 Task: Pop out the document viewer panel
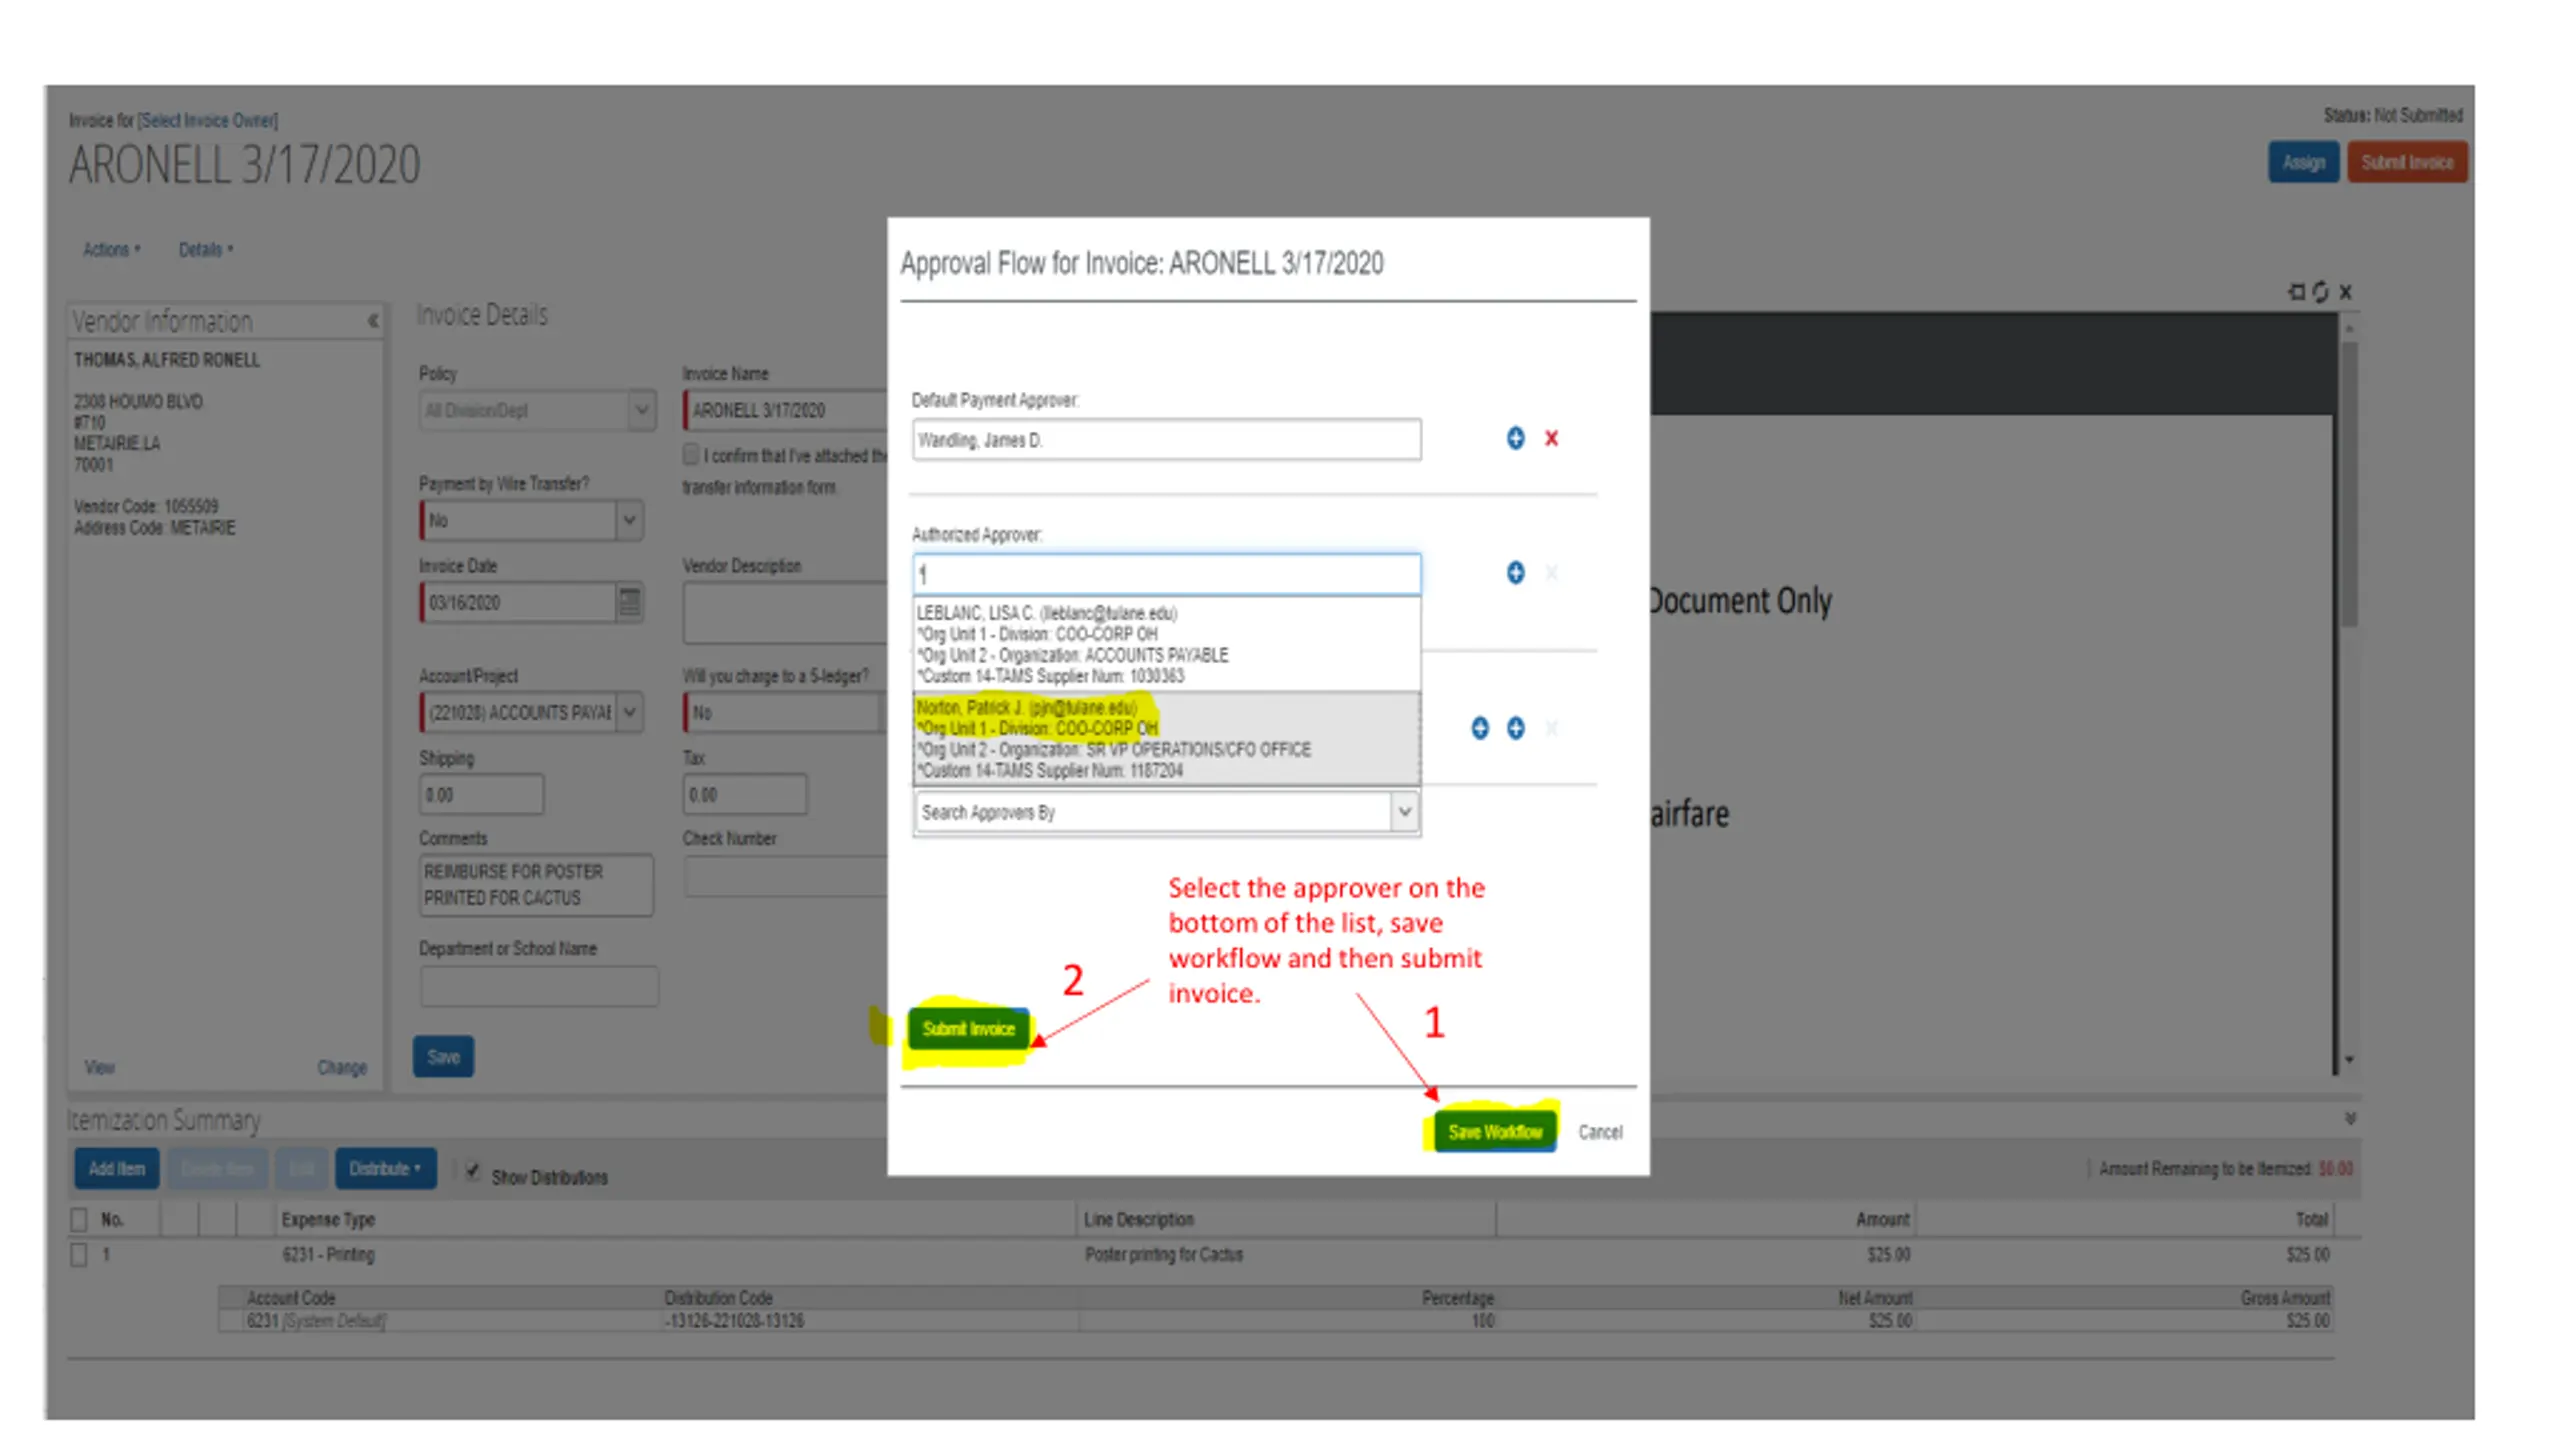(2296, 292)
